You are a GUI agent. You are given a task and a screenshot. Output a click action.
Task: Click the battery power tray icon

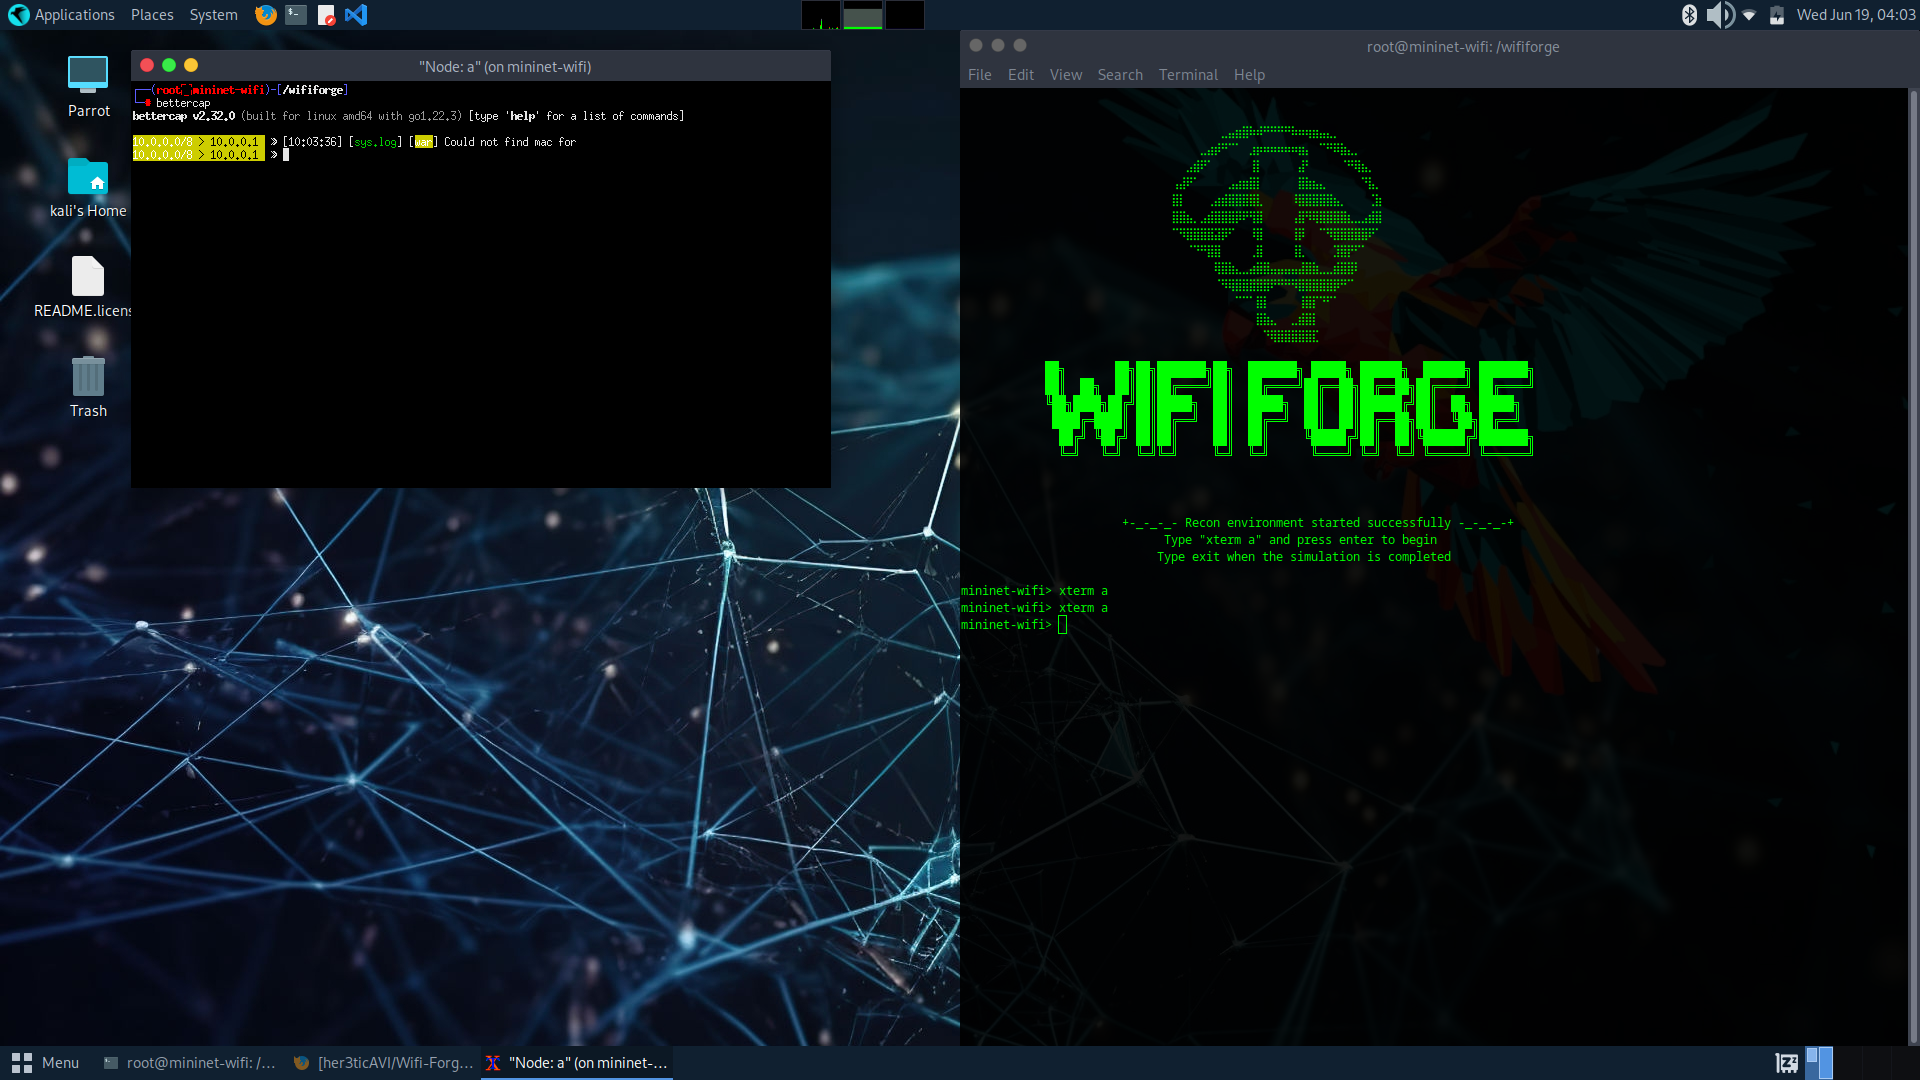[1777, 15]
